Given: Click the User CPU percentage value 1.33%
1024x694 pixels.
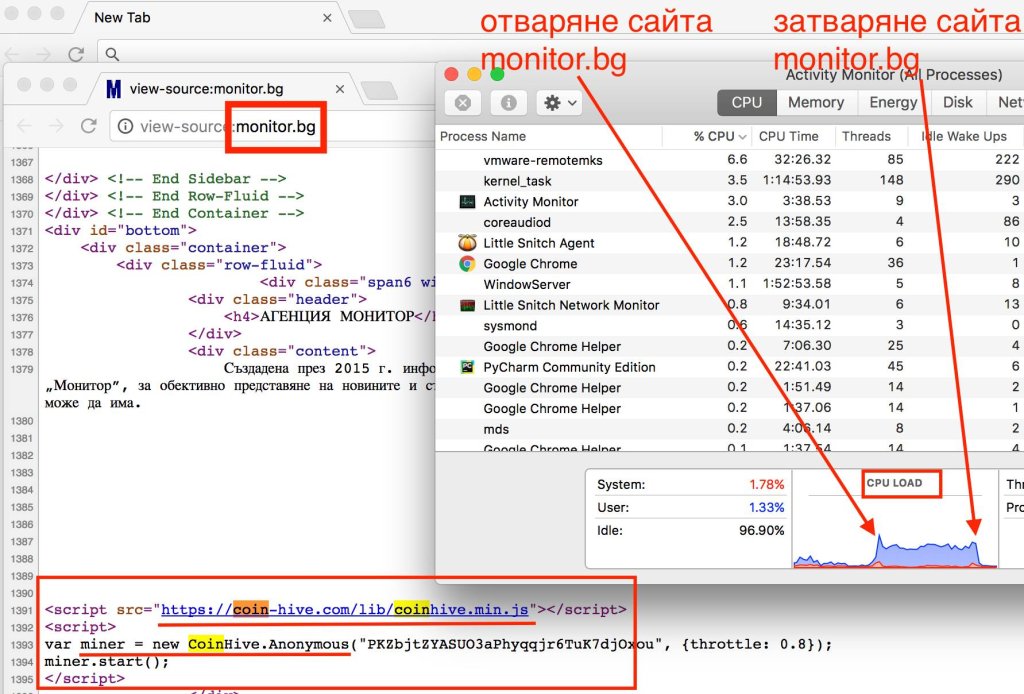Looking at the screenshot, I should click(x=767, y=507).
